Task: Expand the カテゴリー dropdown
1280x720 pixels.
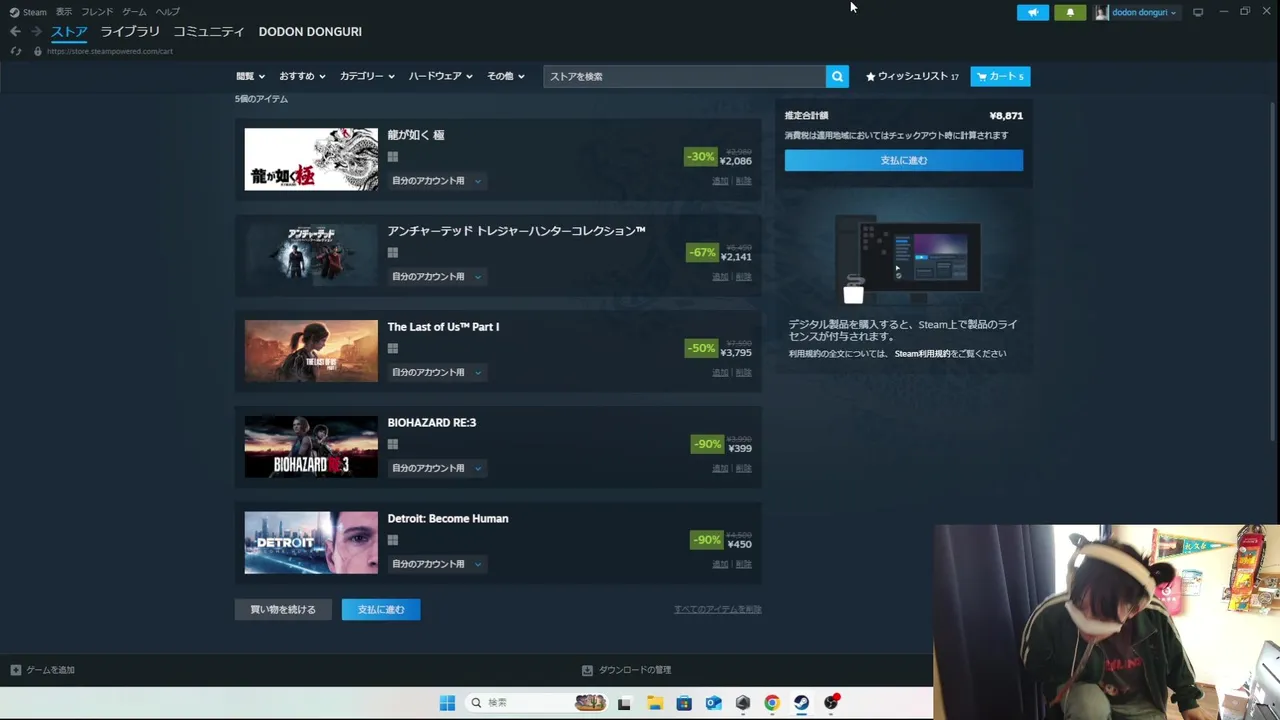Action: tap(367, 76)
